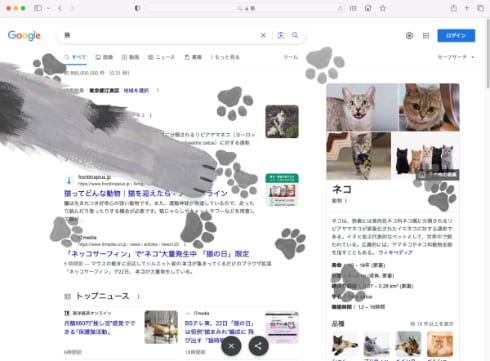Switch to the 画像 tab

click(x=104, y=57)
